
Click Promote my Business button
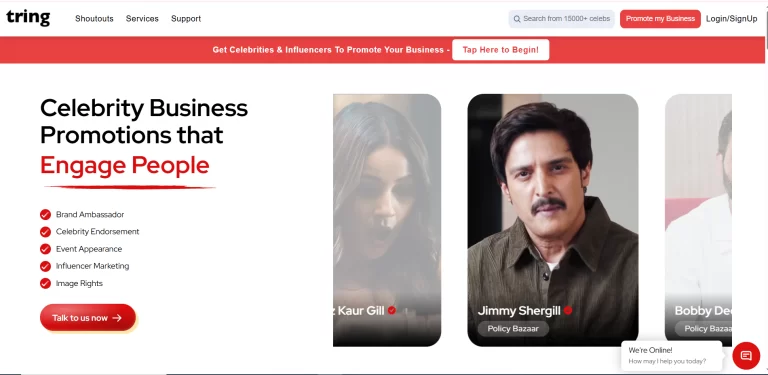[x=660, y=19]
